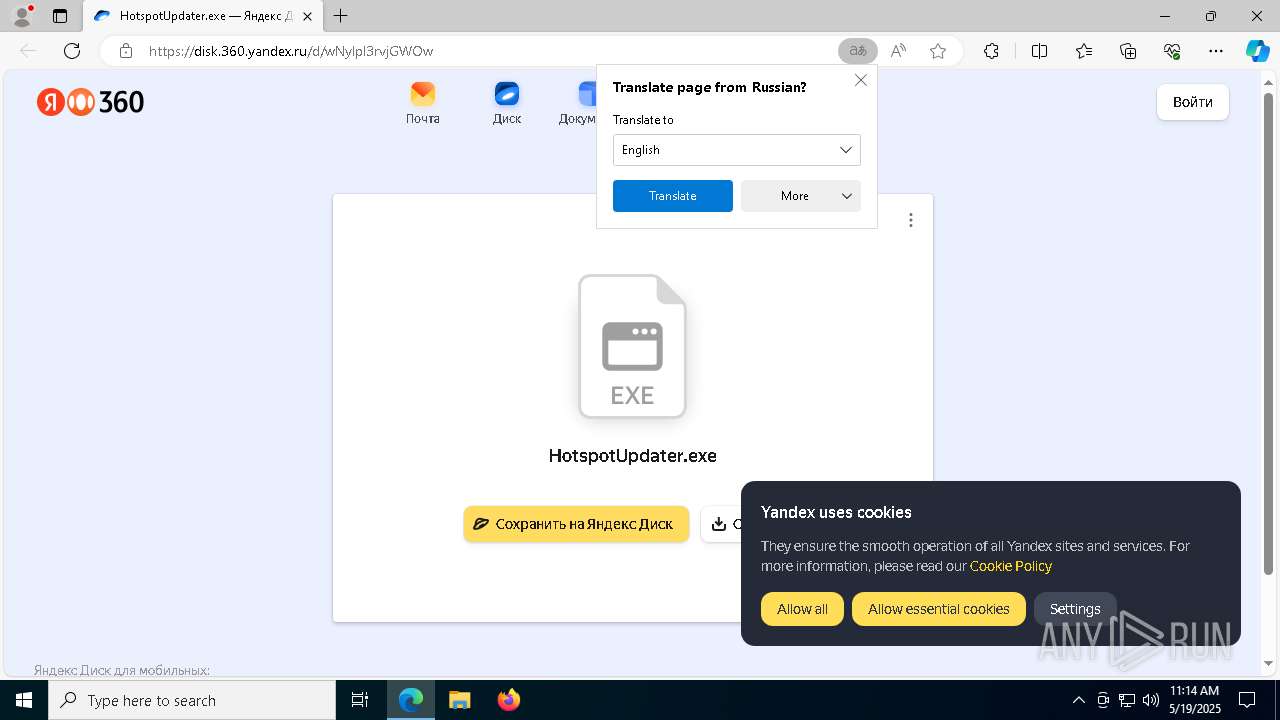Click the network tray icon
This screenshot has height=720, width=1280.
1127,700
